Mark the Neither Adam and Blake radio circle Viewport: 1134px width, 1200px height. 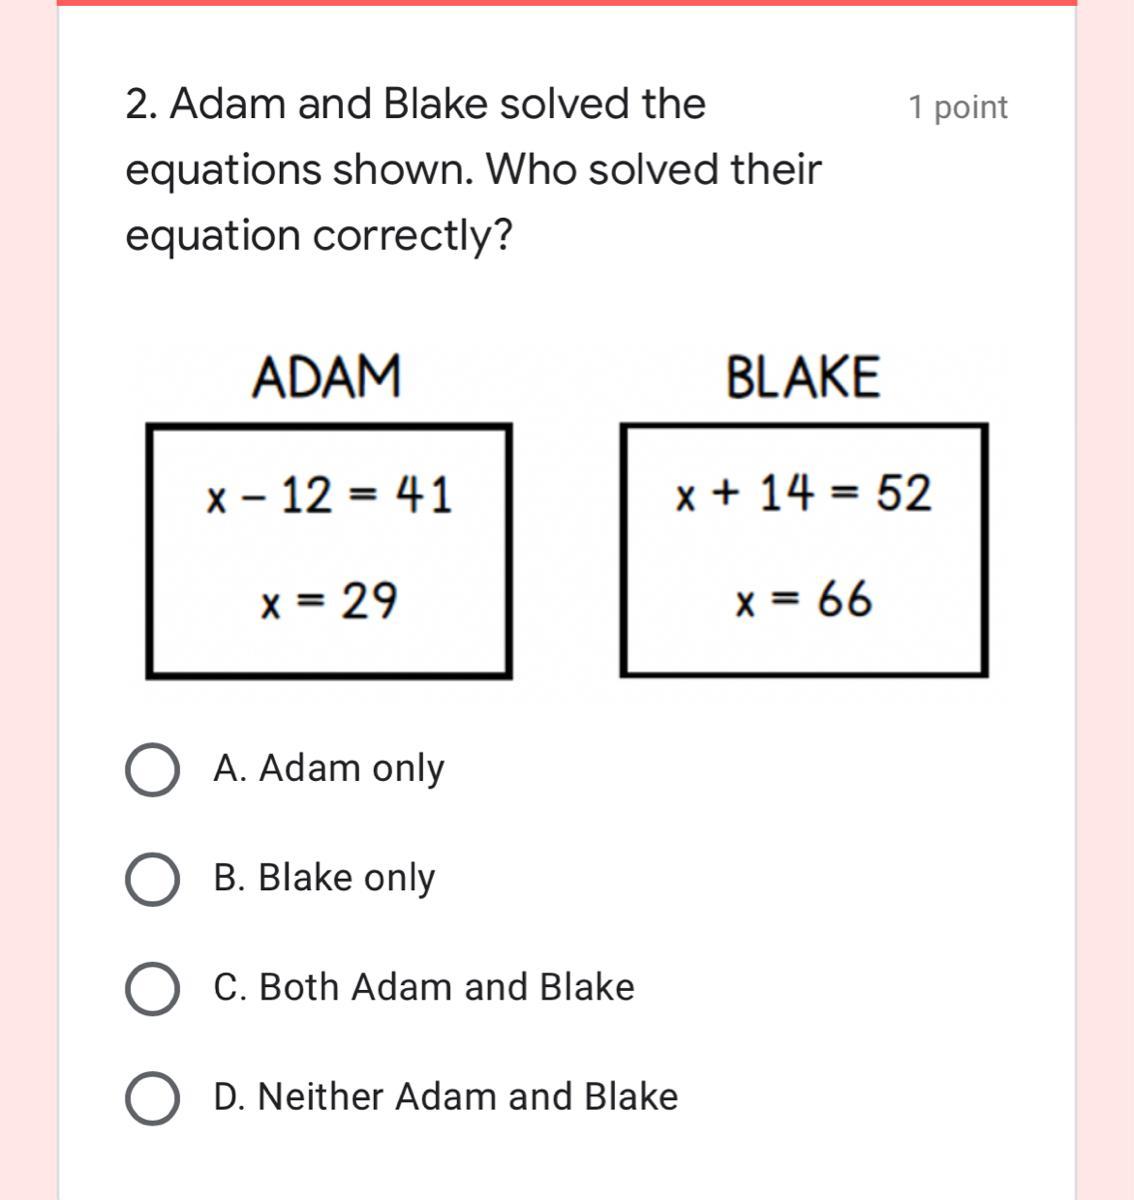[x=152, y=1098]
